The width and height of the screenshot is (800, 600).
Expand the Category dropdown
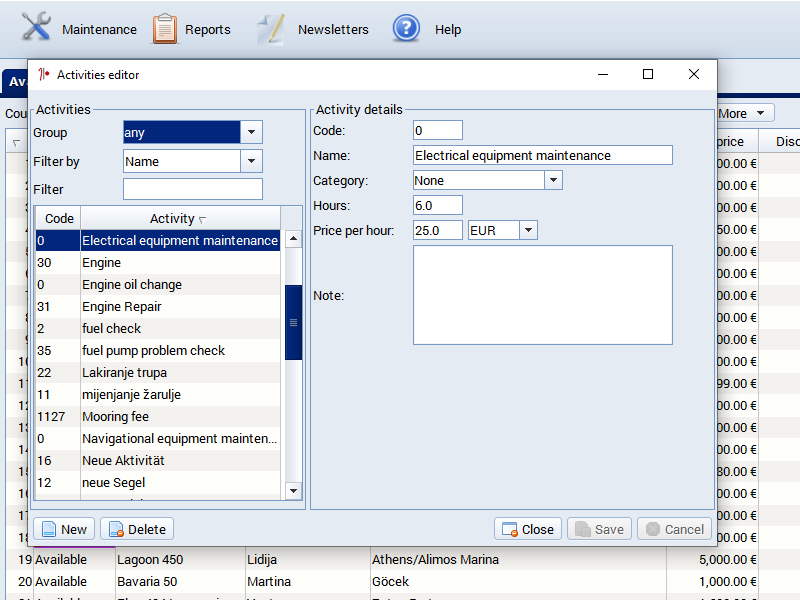pyautogui.click(x=553, y=180)
